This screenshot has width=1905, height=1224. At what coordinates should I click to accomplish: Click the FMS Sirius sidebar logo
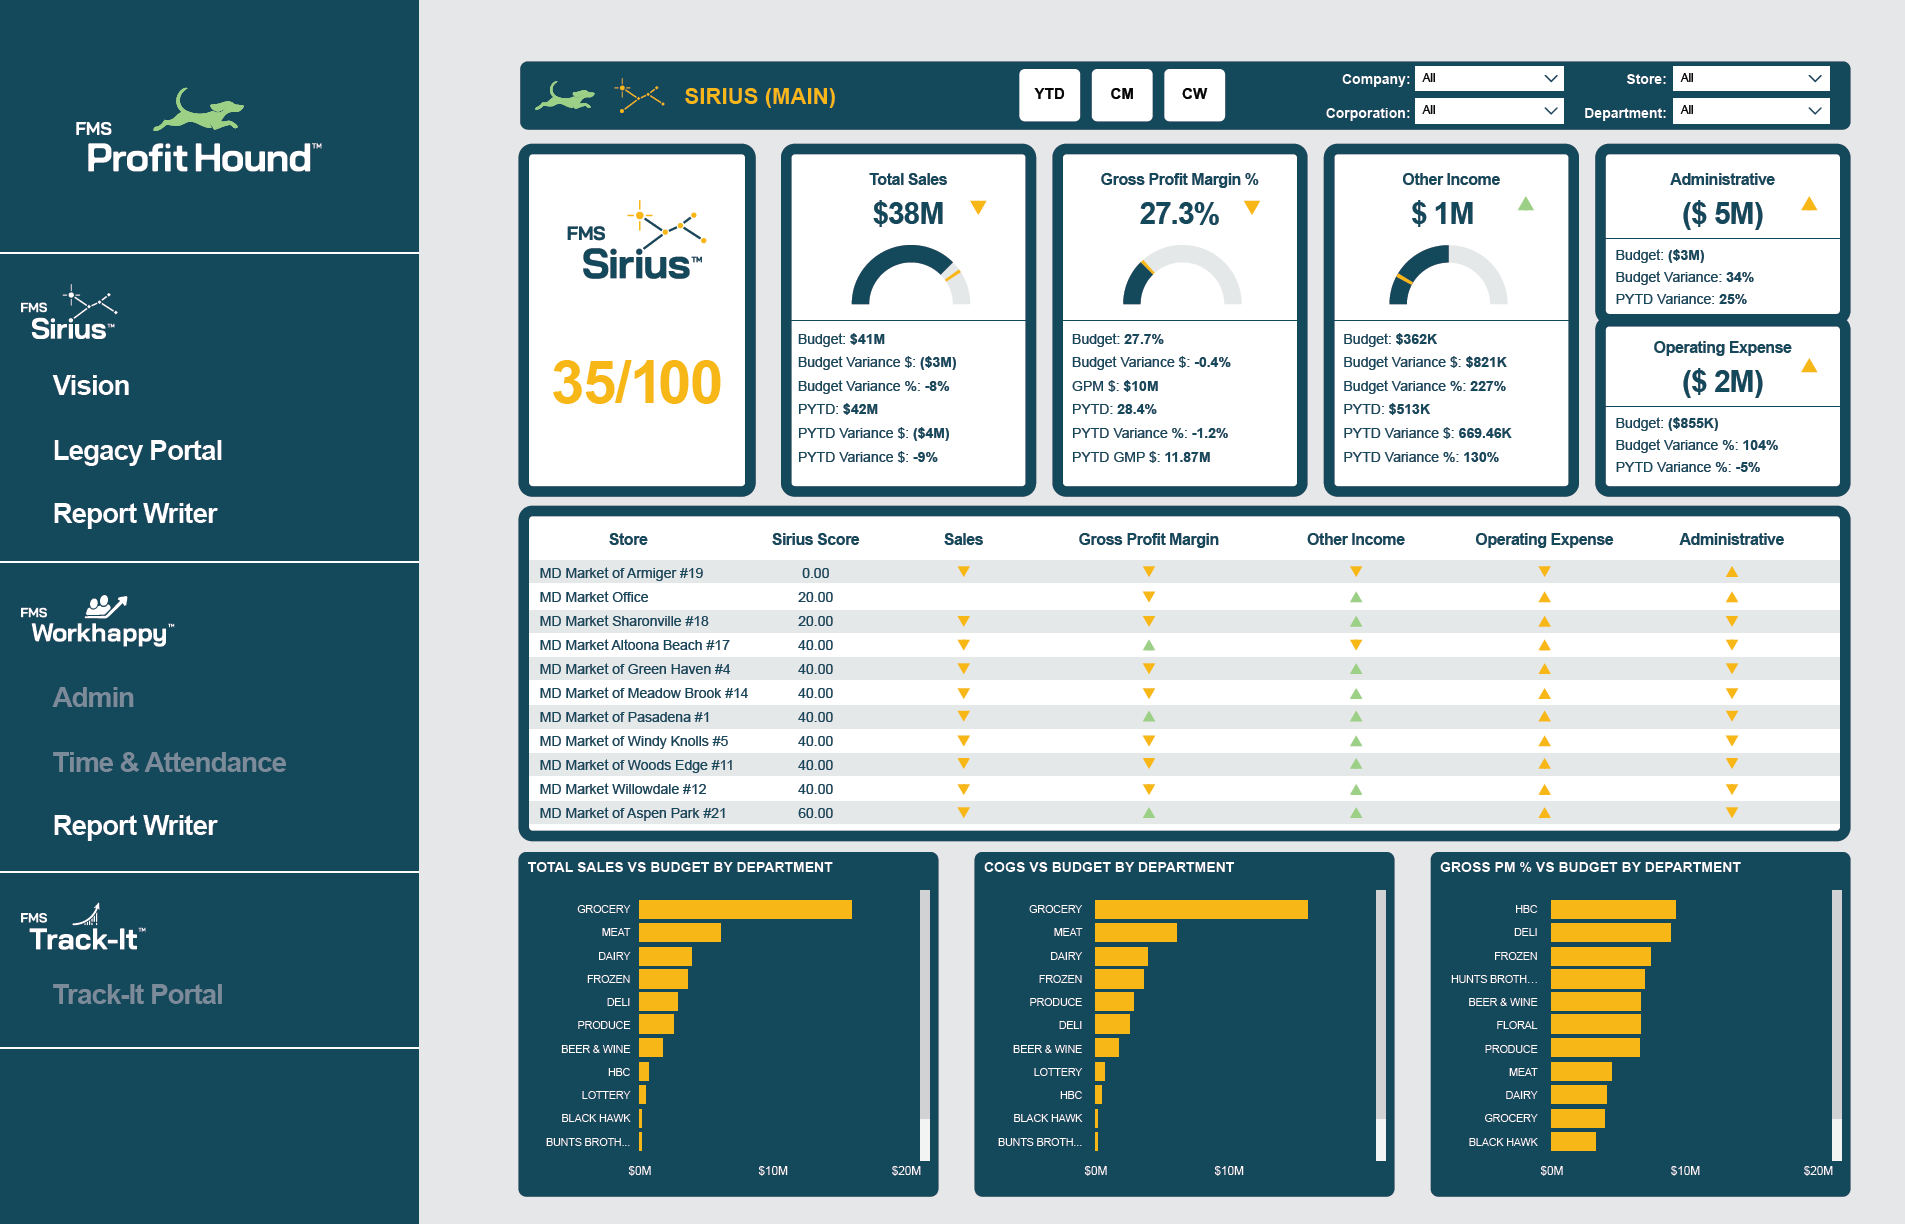pos(69,314)
